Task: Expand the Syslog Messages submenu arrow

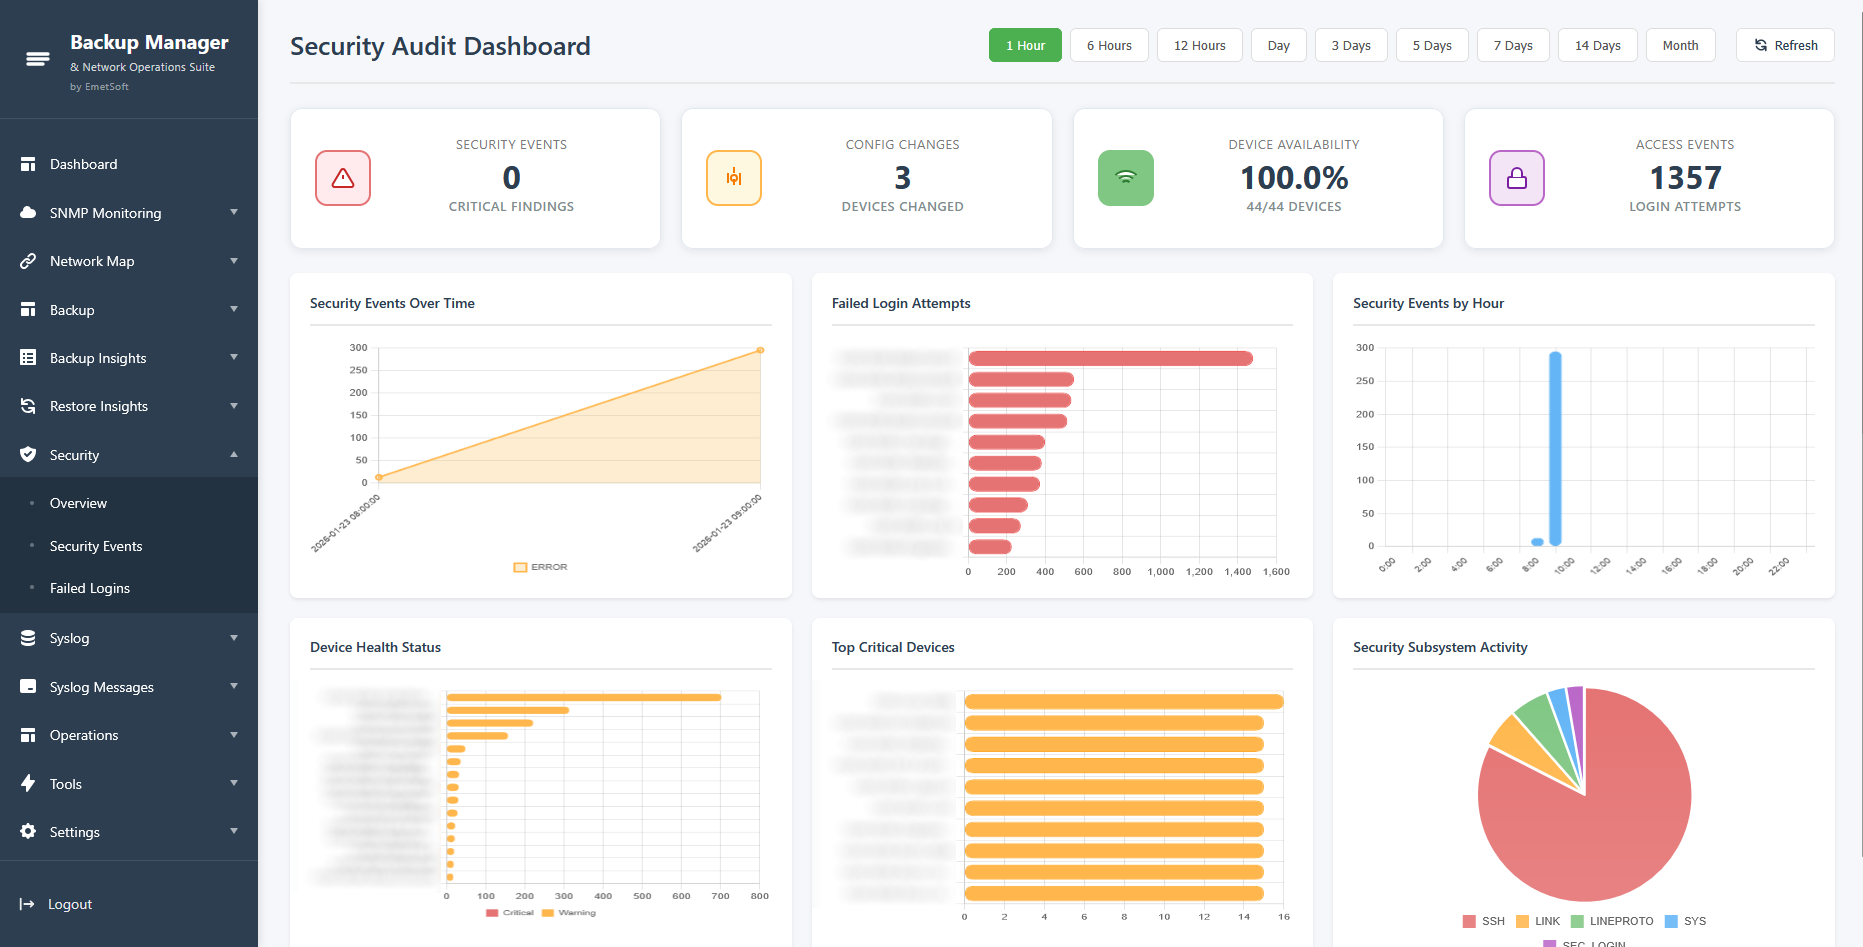Action: 234,686
